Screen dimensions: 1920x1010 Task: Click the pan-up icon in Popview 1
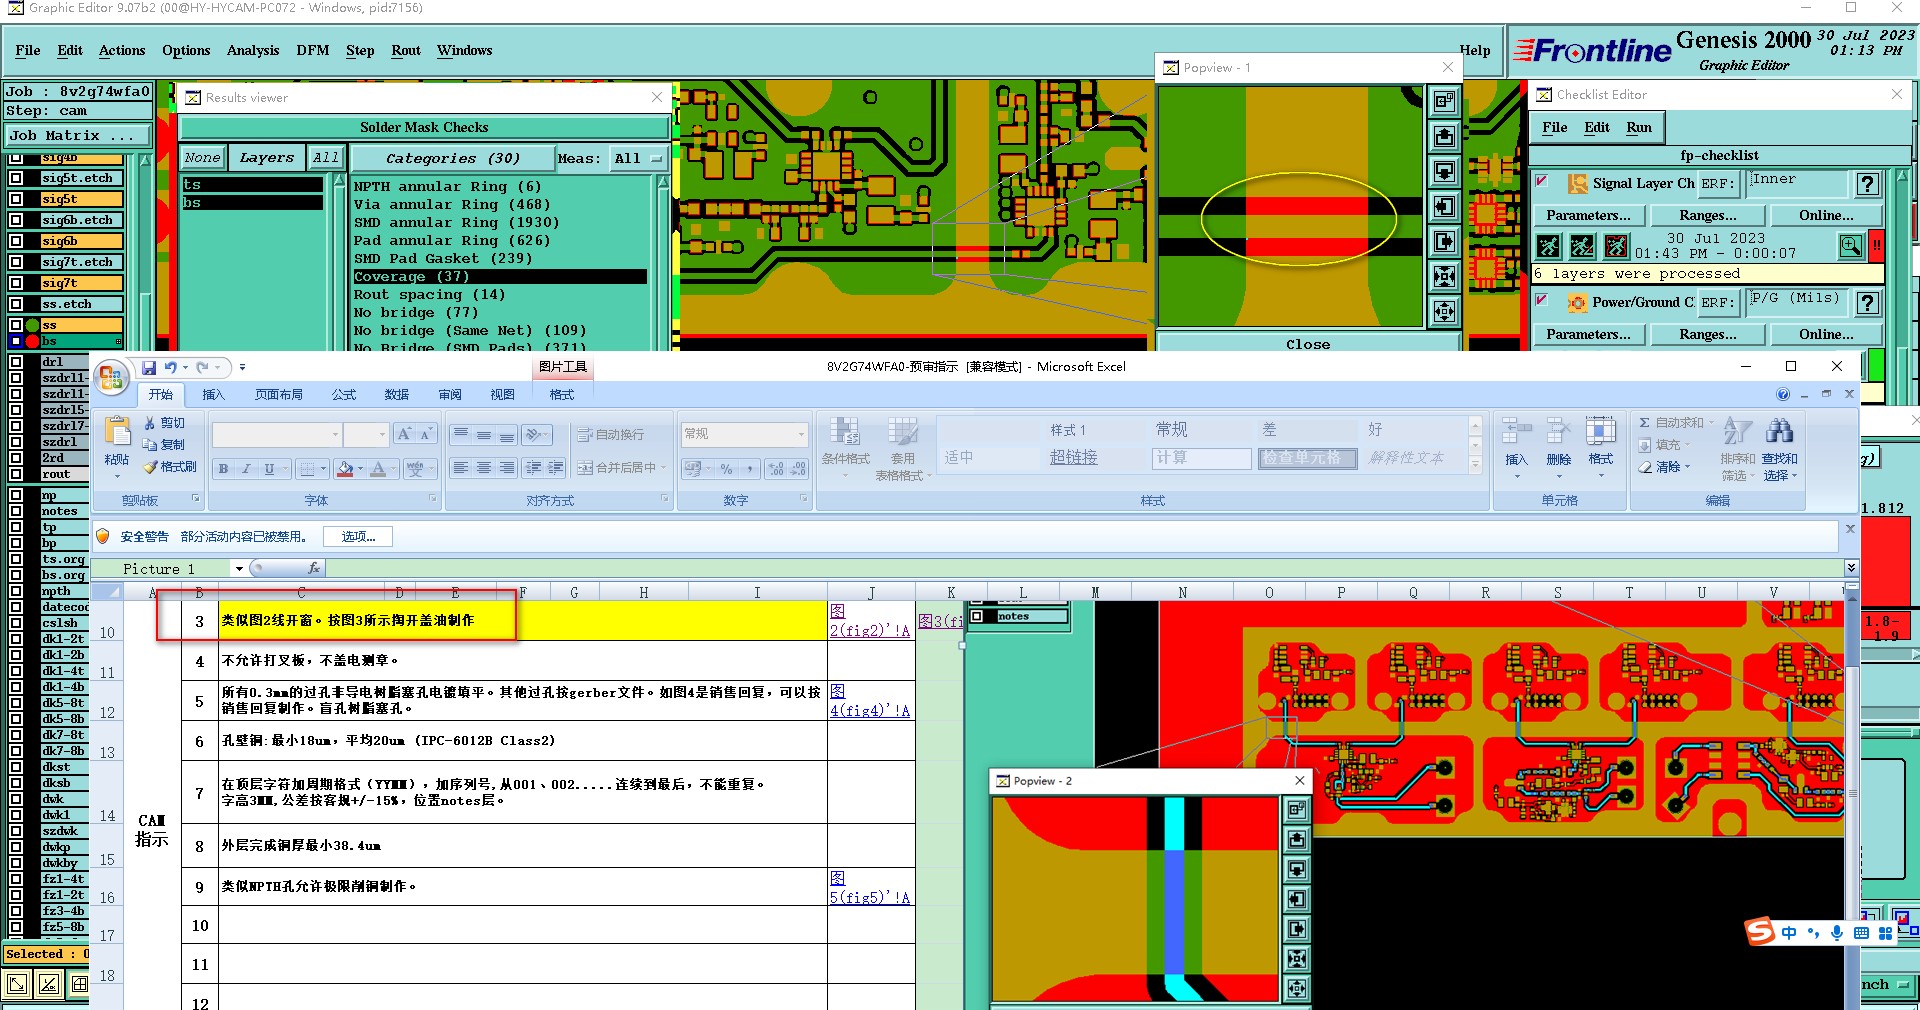pyautogui.click(x=1444, y=136)
